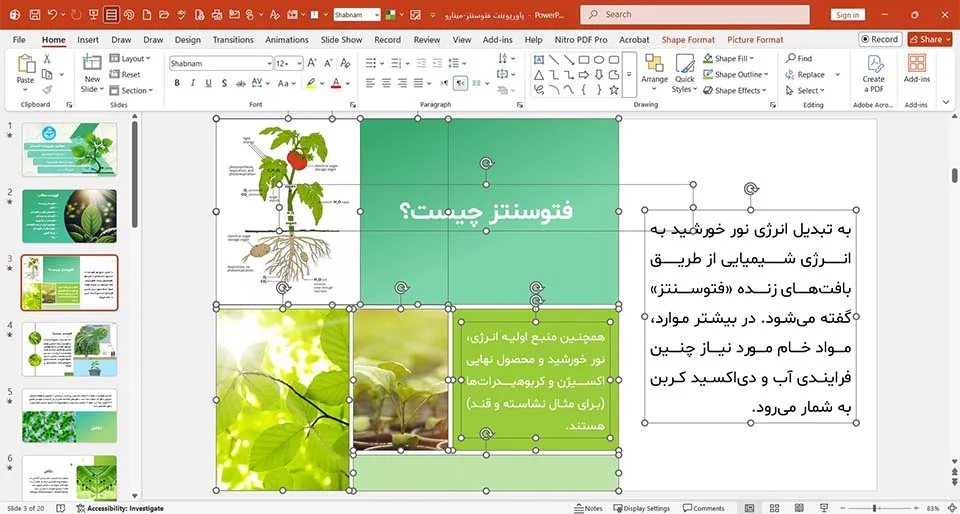The image size is (960, 514).
Task: Select slide 4 thumbnail
Action: (x=70, y=349)
